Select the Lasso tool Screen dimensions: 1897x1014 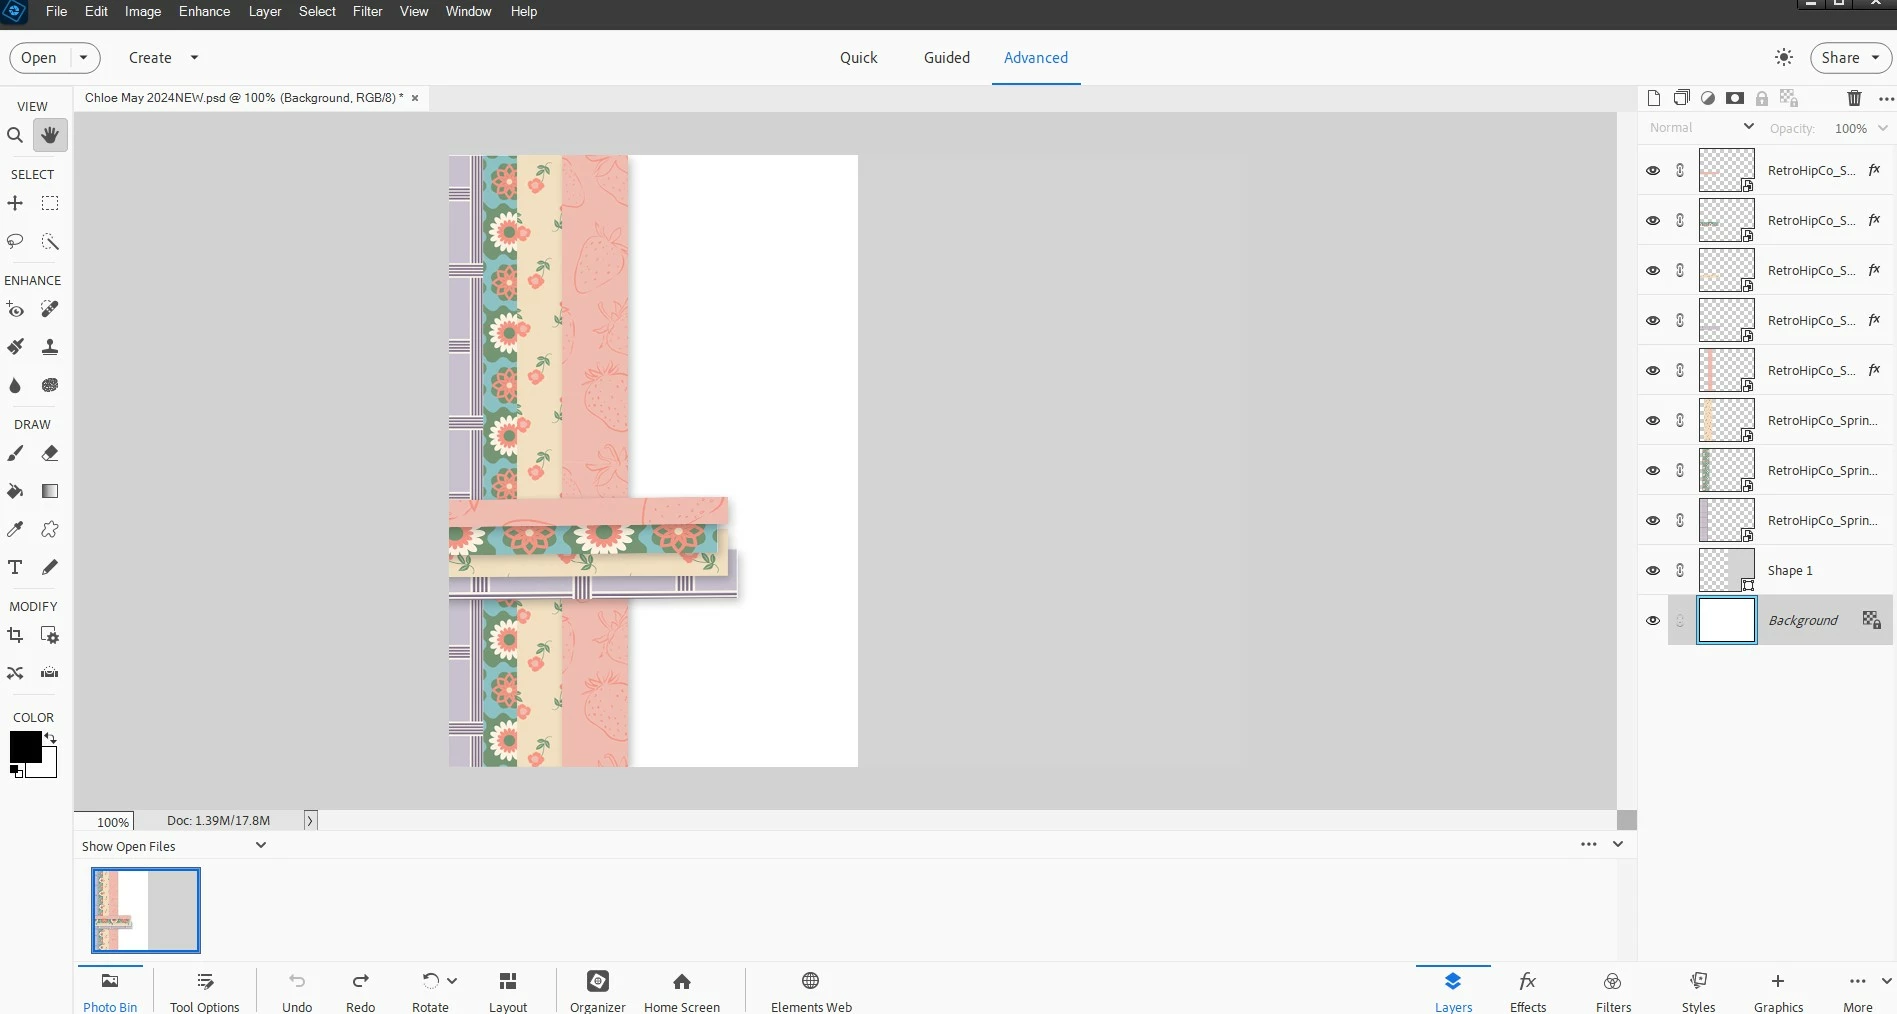(x=15, y=241)
